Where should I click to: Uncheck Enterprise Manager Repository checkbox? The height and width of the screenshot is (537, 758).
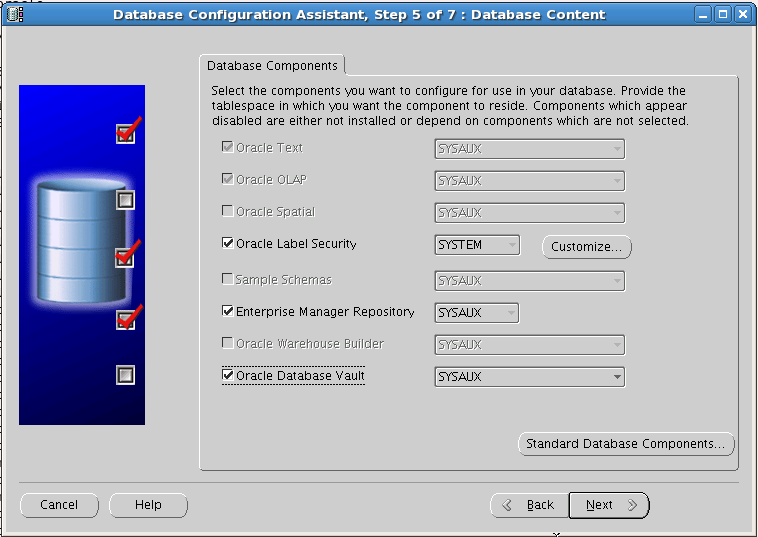227,311
